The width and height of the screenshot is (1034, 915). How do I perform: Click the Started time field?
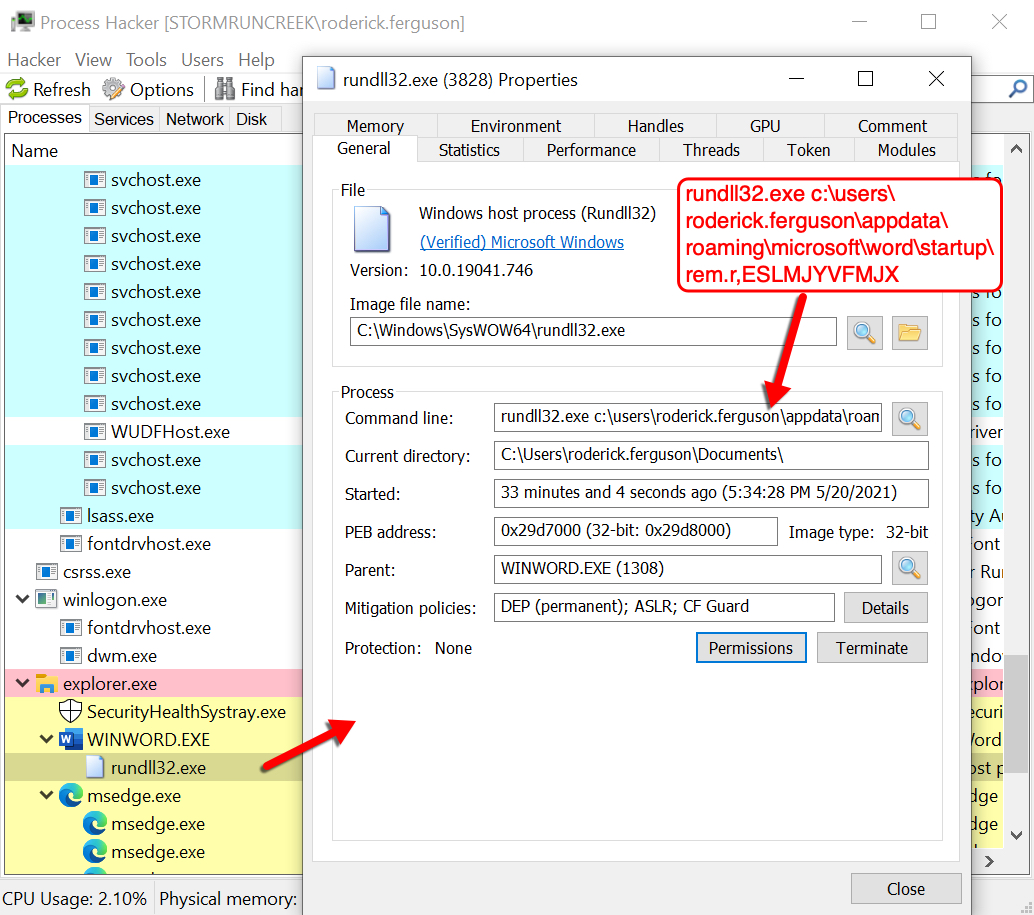click(711, 493)
